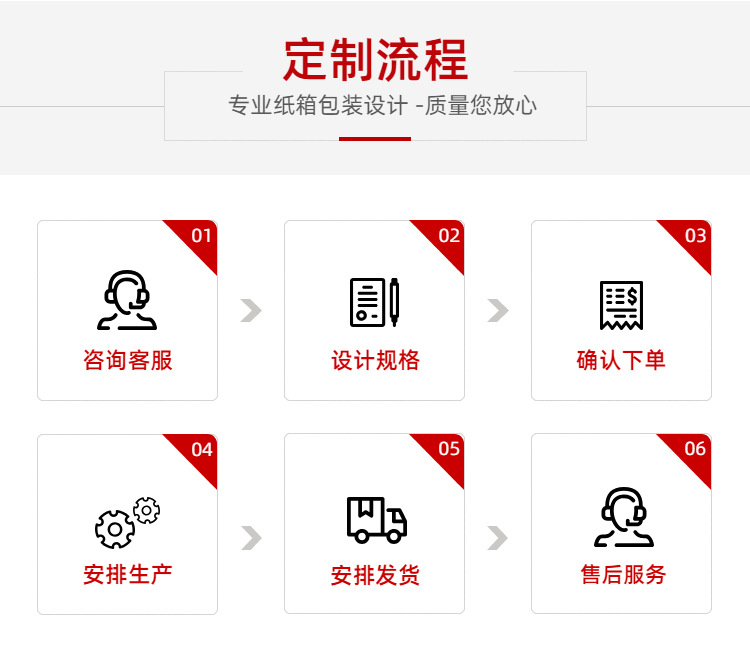Click arrow between 安排发货 and 售后服务

(x=498, y=538)
